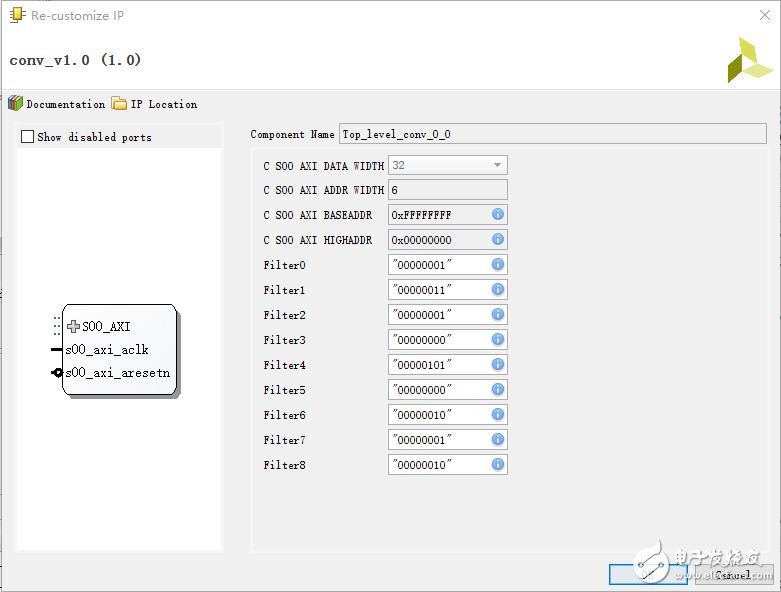The height and width of the screenshot is (592, 781).
Task: Click info icon next to Filter8
Action: pos(497,465)
